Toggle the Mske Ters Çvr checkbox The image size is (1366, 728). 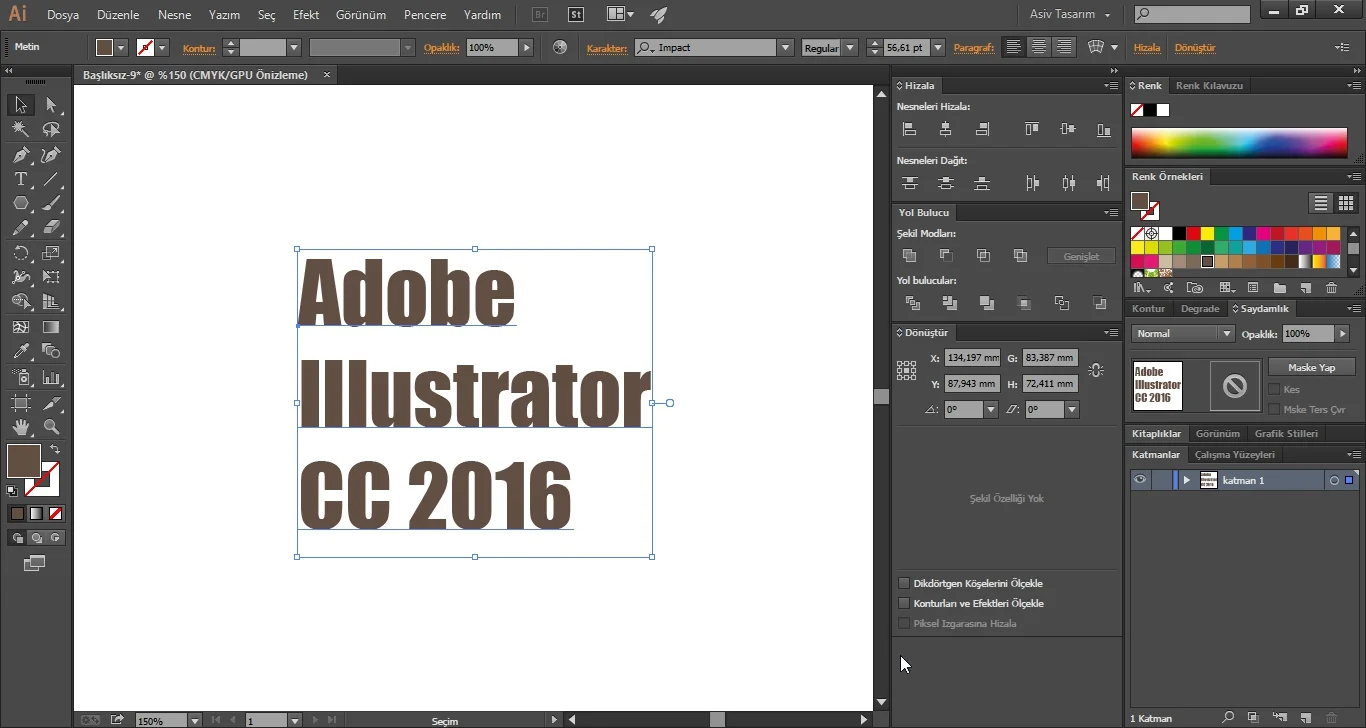[1274, 409]
